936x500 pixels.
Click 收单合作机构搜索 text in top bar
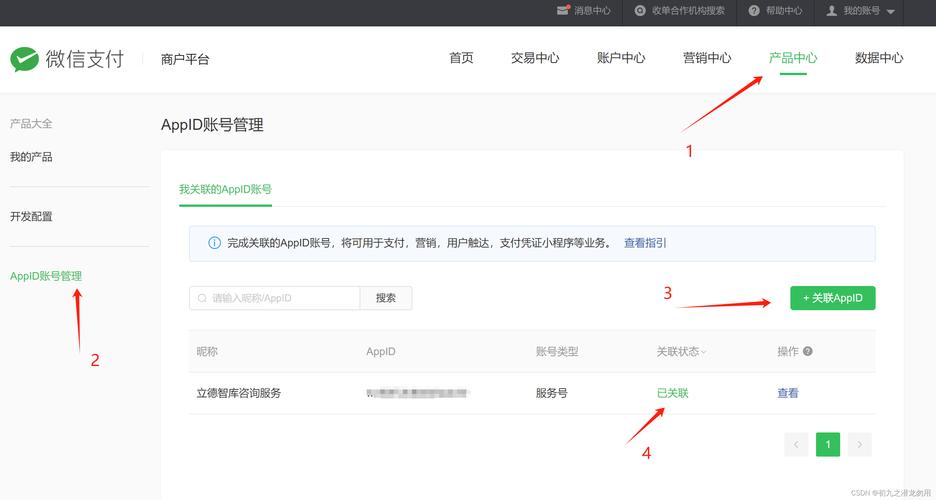(x=688, y=11)
